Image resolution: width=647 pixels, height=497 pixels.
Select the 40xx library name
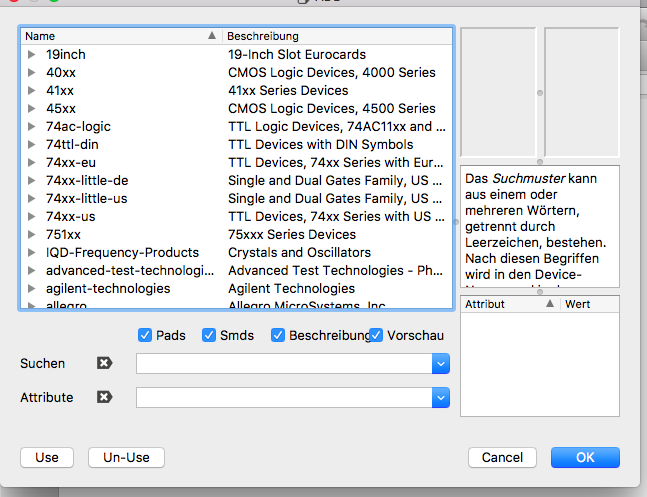pos(61,73)
